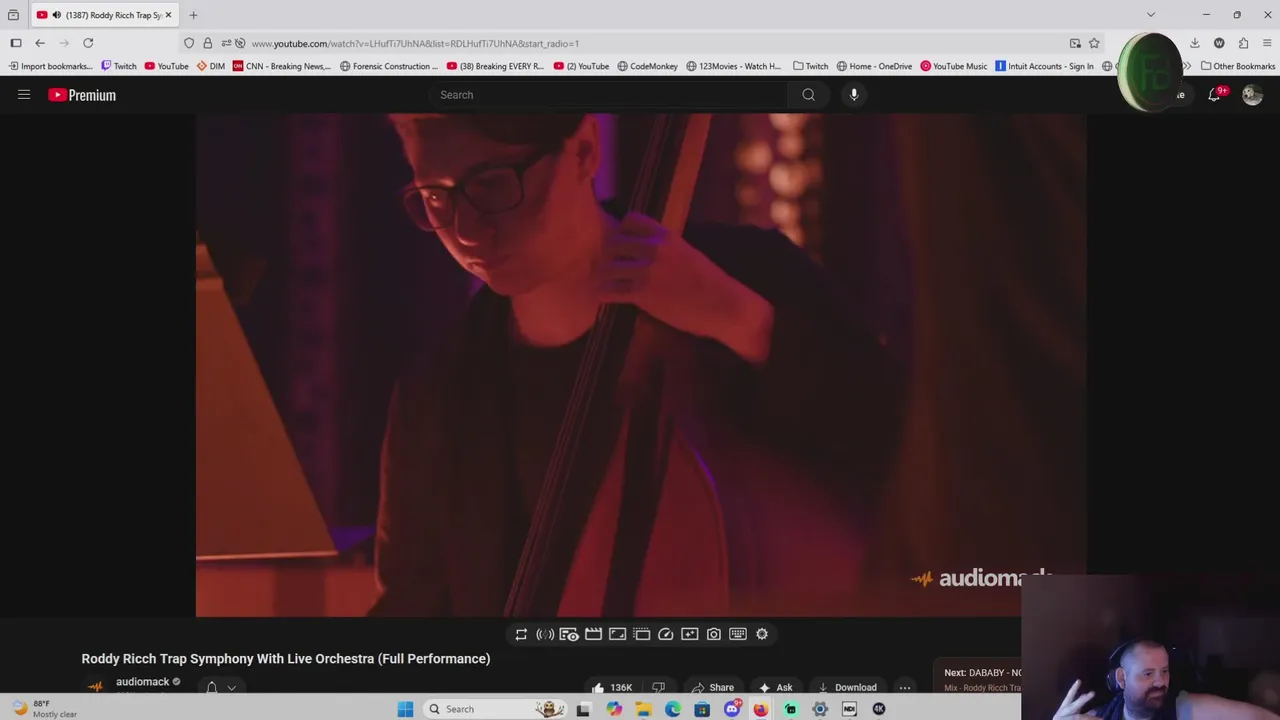Viewport: 1280px width, 720px height.
Task: Open audiomack channel link
Action: 142,682
